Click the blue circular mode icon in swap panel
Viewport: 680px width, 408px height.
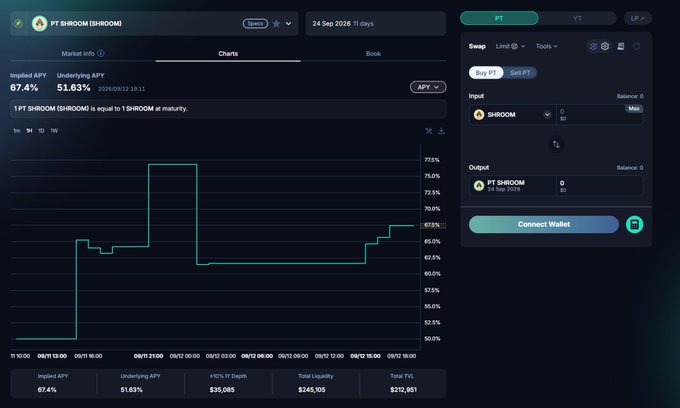click(x=593, y=46)
